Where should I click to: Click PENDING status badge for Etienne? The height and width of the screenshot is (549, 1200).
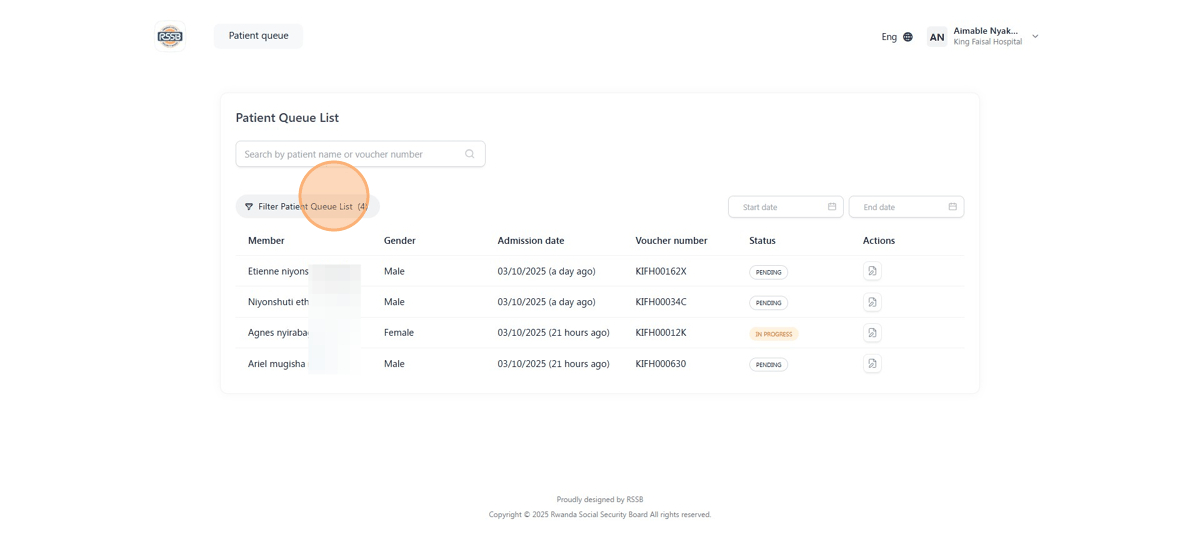[768, 272]
